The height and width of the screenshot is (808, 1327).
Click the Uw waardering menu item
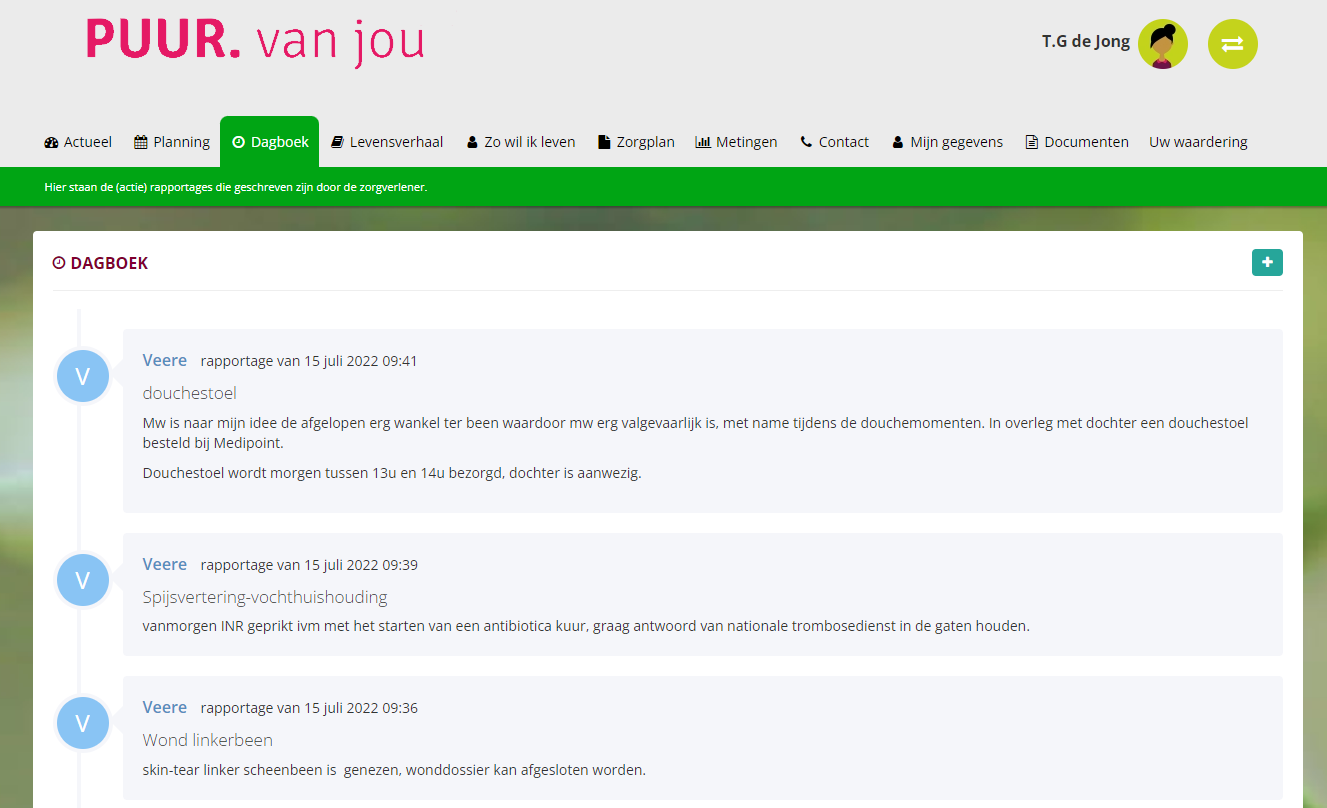[1198, 142]
